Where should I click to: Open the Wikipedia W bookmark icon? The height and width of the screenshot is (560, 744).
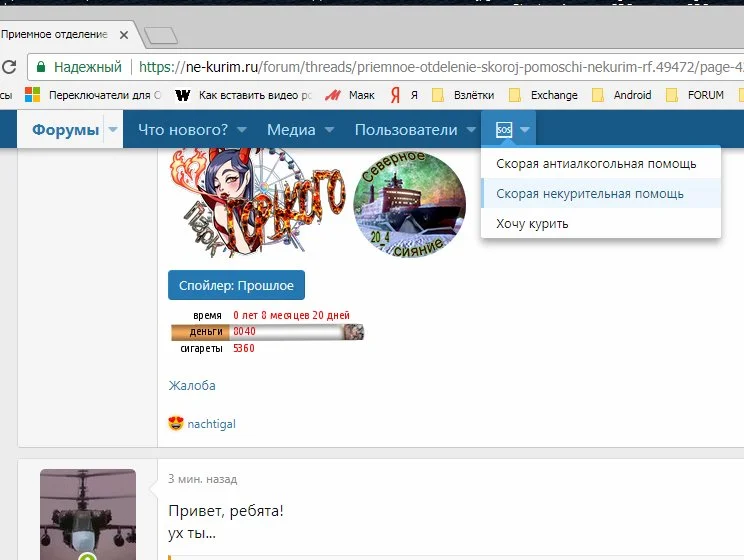coord(183,95)
